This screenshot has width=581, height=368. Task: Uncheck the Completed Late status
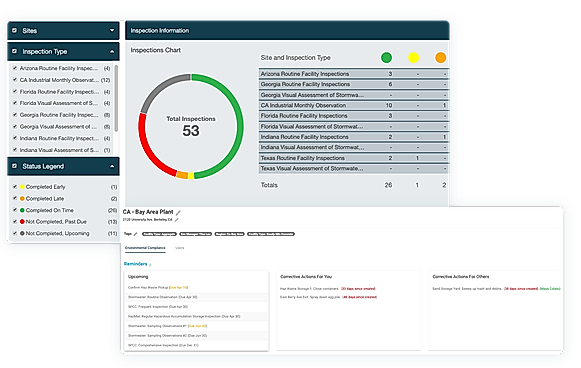pyautogui.click(x=15, y=198)
